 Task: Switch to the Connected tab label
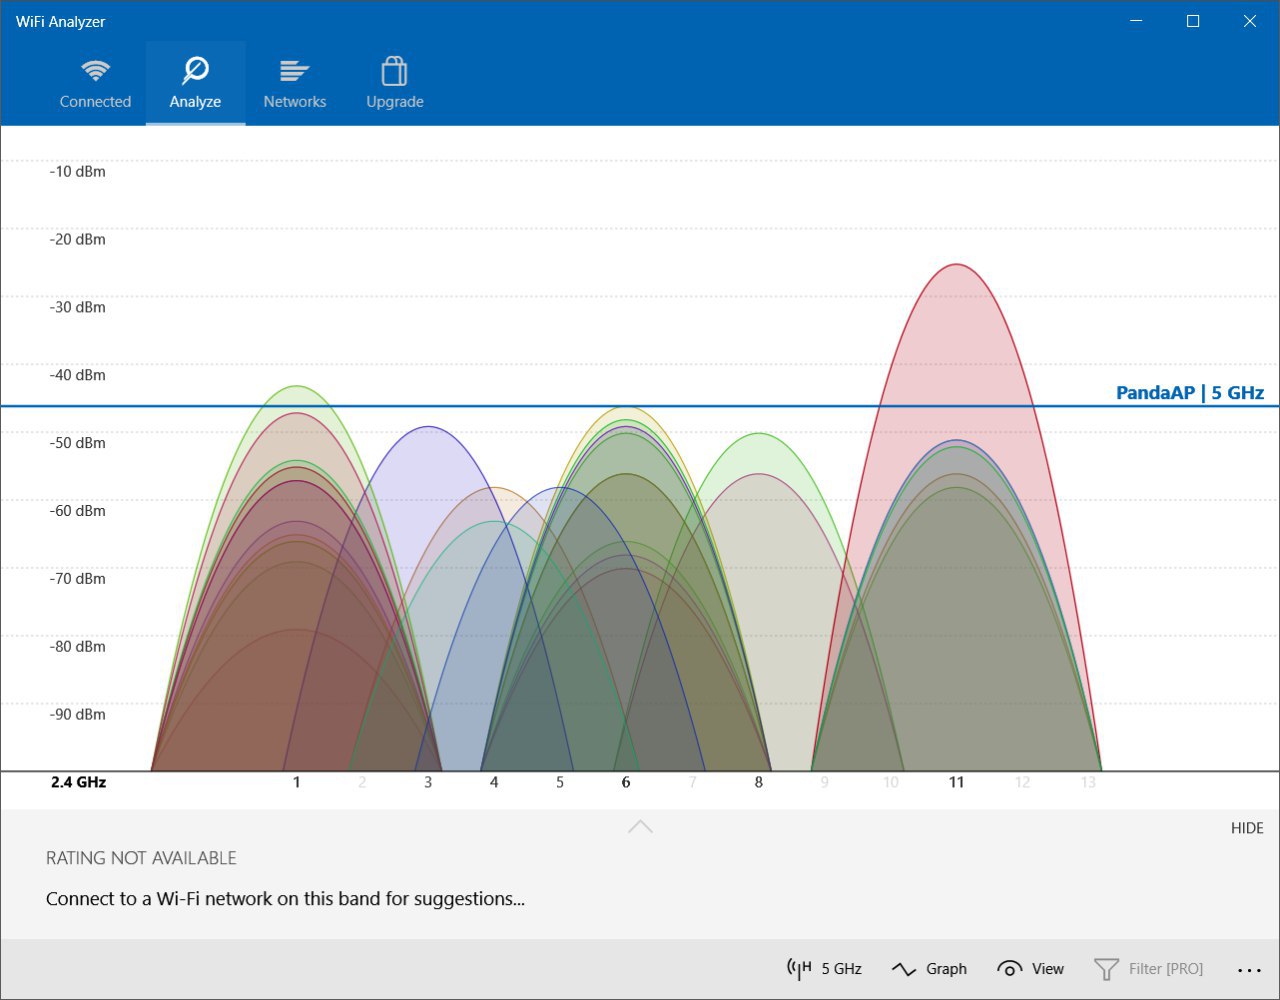[95, 102]
